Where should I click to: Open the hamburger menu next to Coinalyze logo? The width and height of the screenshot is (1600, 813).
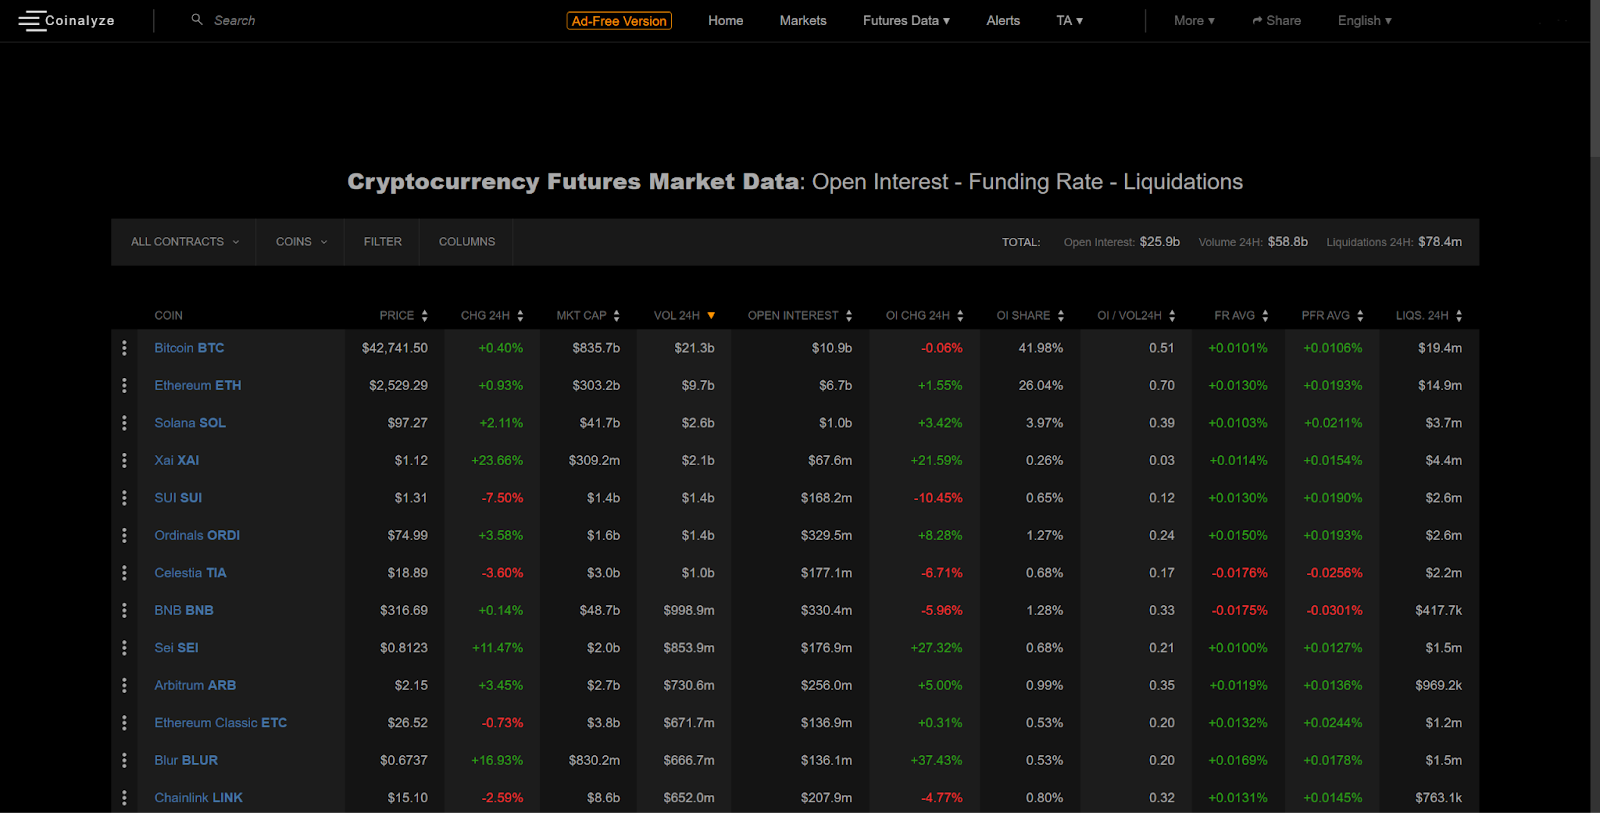[32, 20]
